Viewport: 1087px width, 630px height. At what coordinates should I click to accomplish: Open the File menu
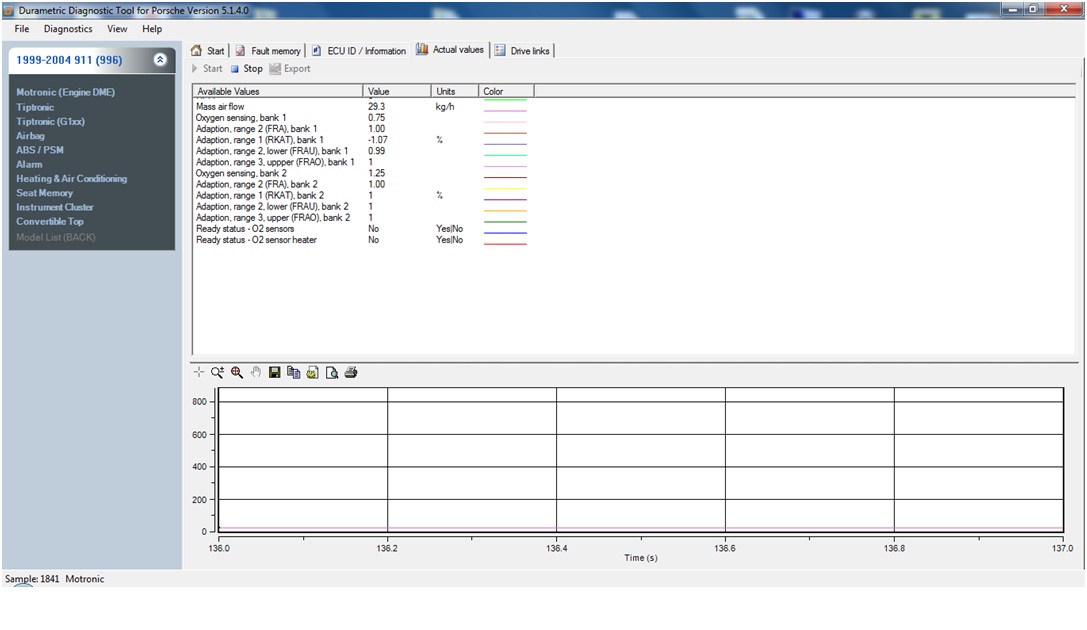[x=22, y=29]
